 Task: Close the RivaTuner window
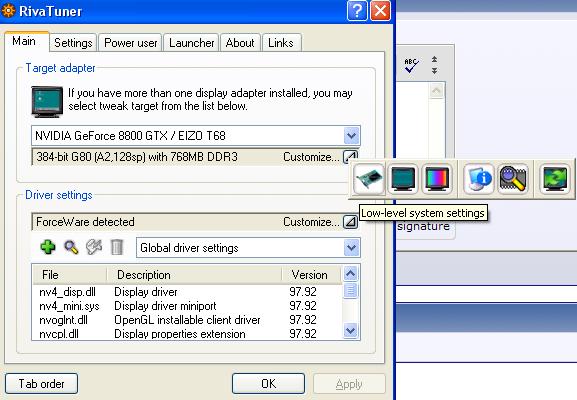point(380,11)
